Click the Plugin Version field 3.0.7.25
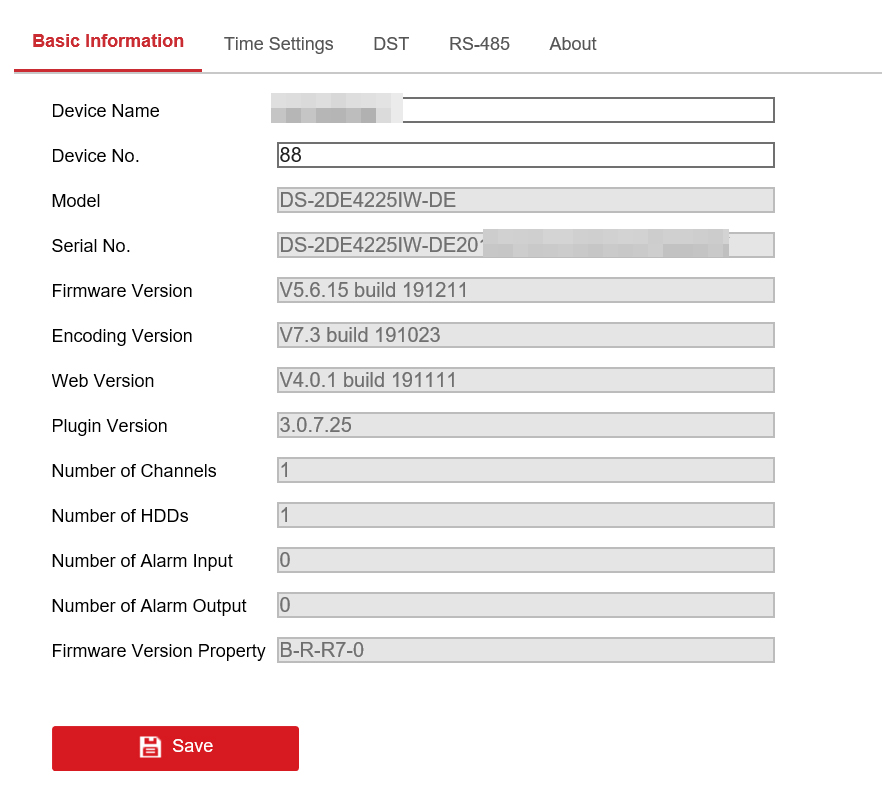Screen dimensions: 882x805 (525, 425)
